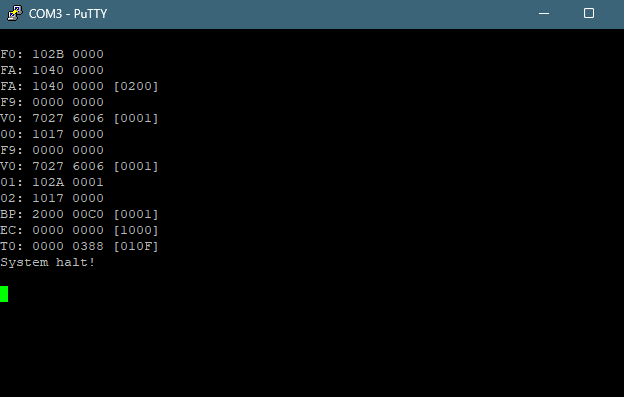Maximize the COM3 PuTTY window
This screenshot has width=624, height=397.
(589, 14)
